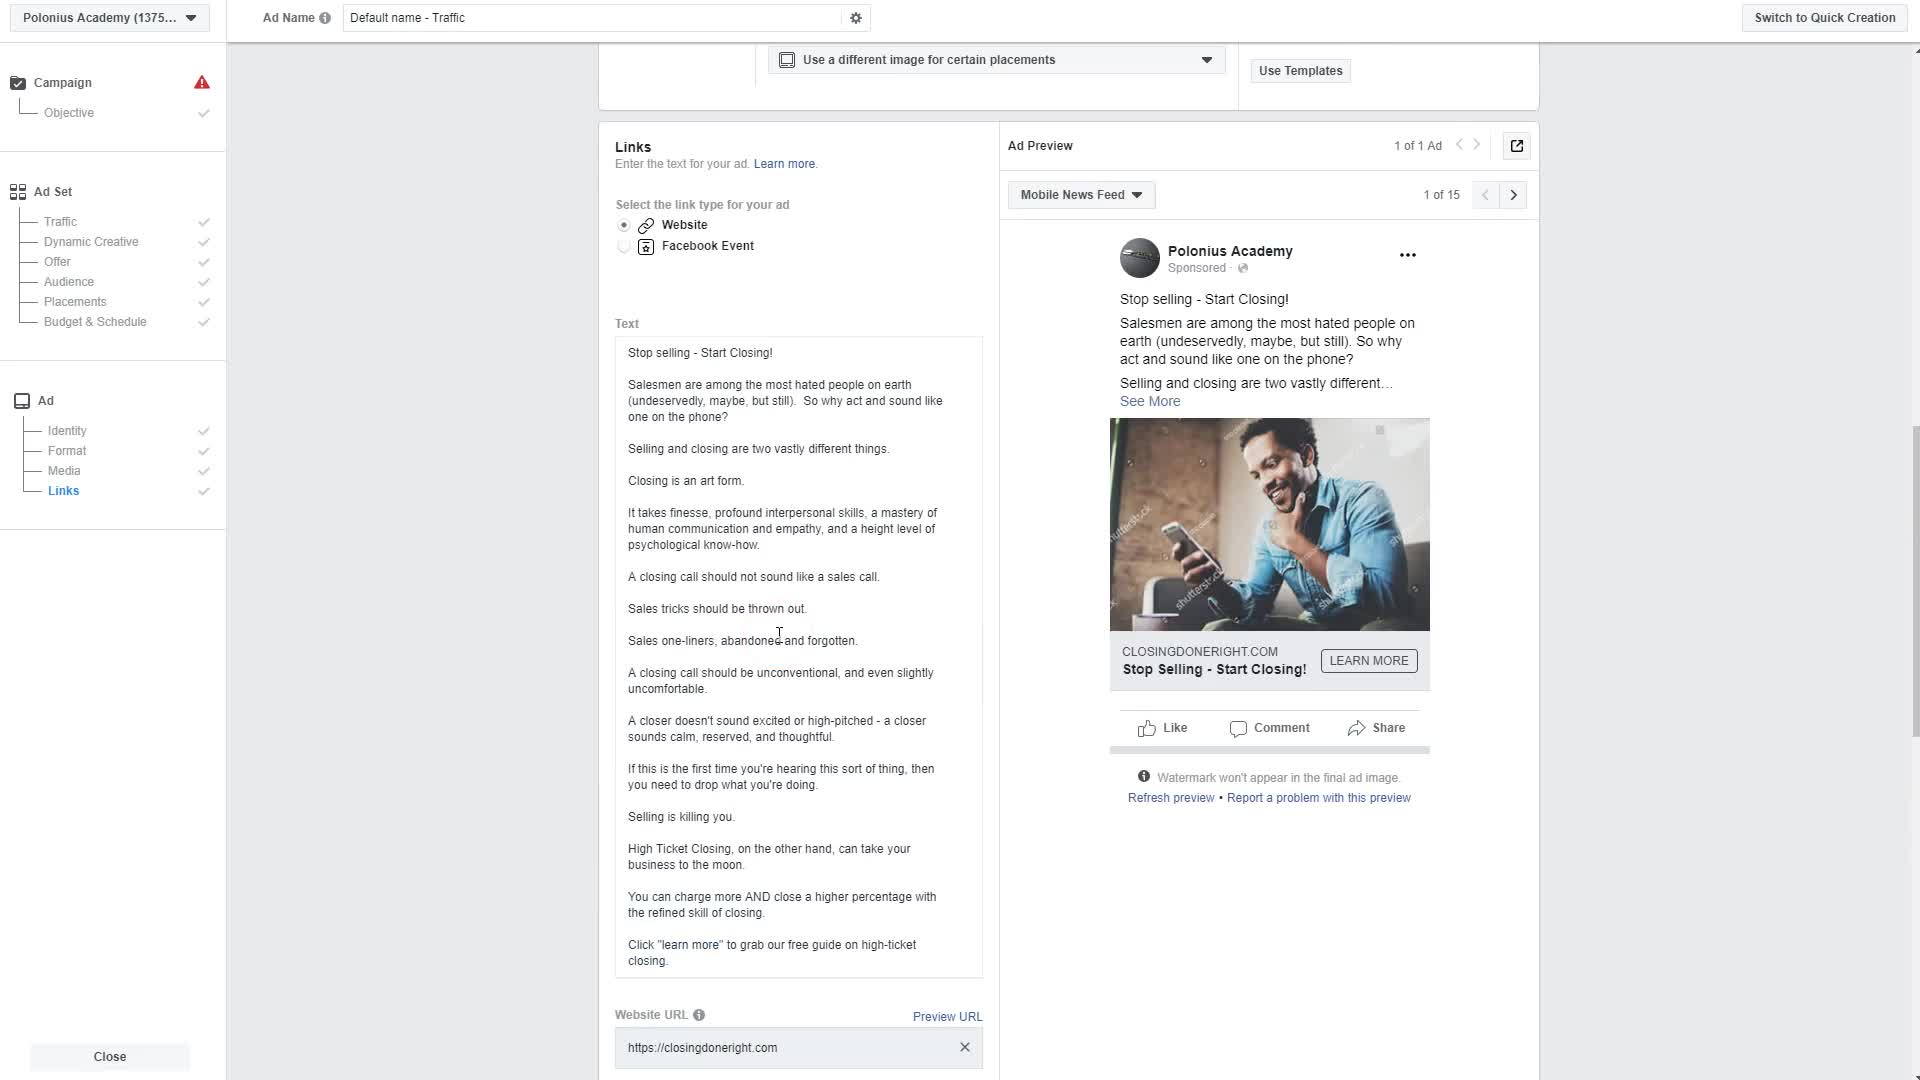
Task: Open Budget & Schedule in sidebar
Action: point(95,322)
